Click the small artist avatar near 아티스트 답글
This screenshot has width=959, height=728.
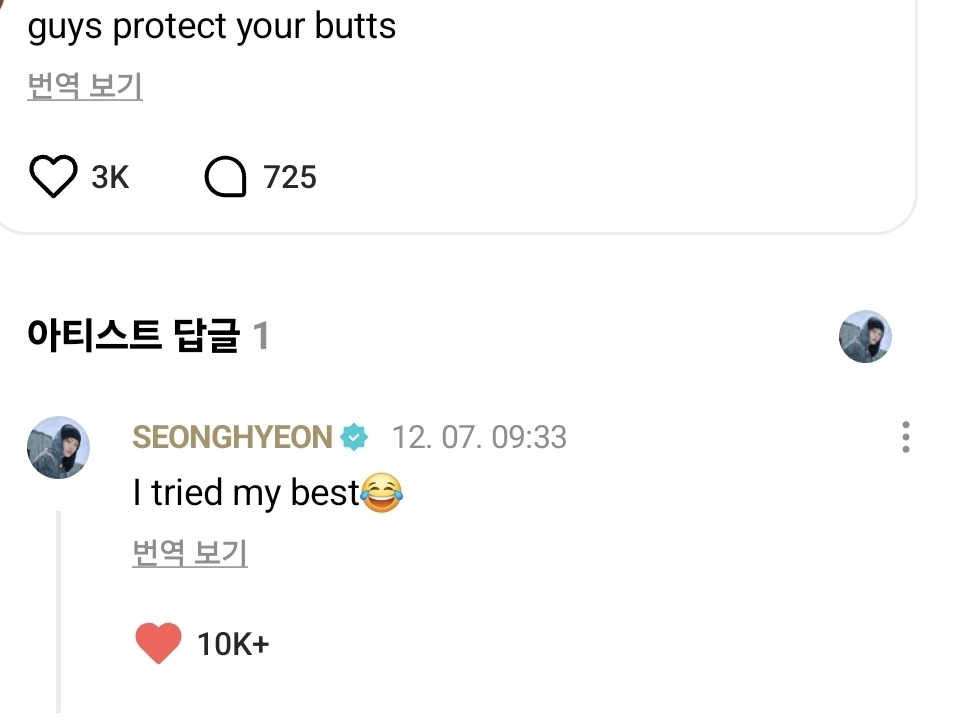click(x=864, y=337)
